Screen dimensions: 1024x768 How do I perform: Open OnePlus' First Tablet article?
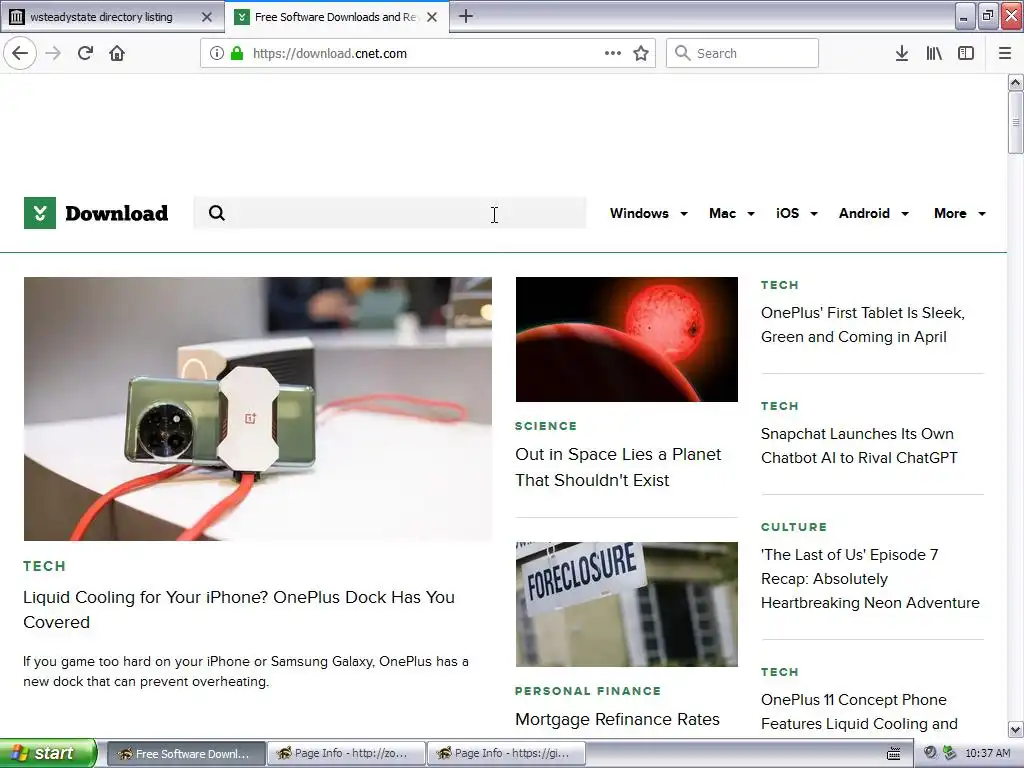(x=862, y=325)
